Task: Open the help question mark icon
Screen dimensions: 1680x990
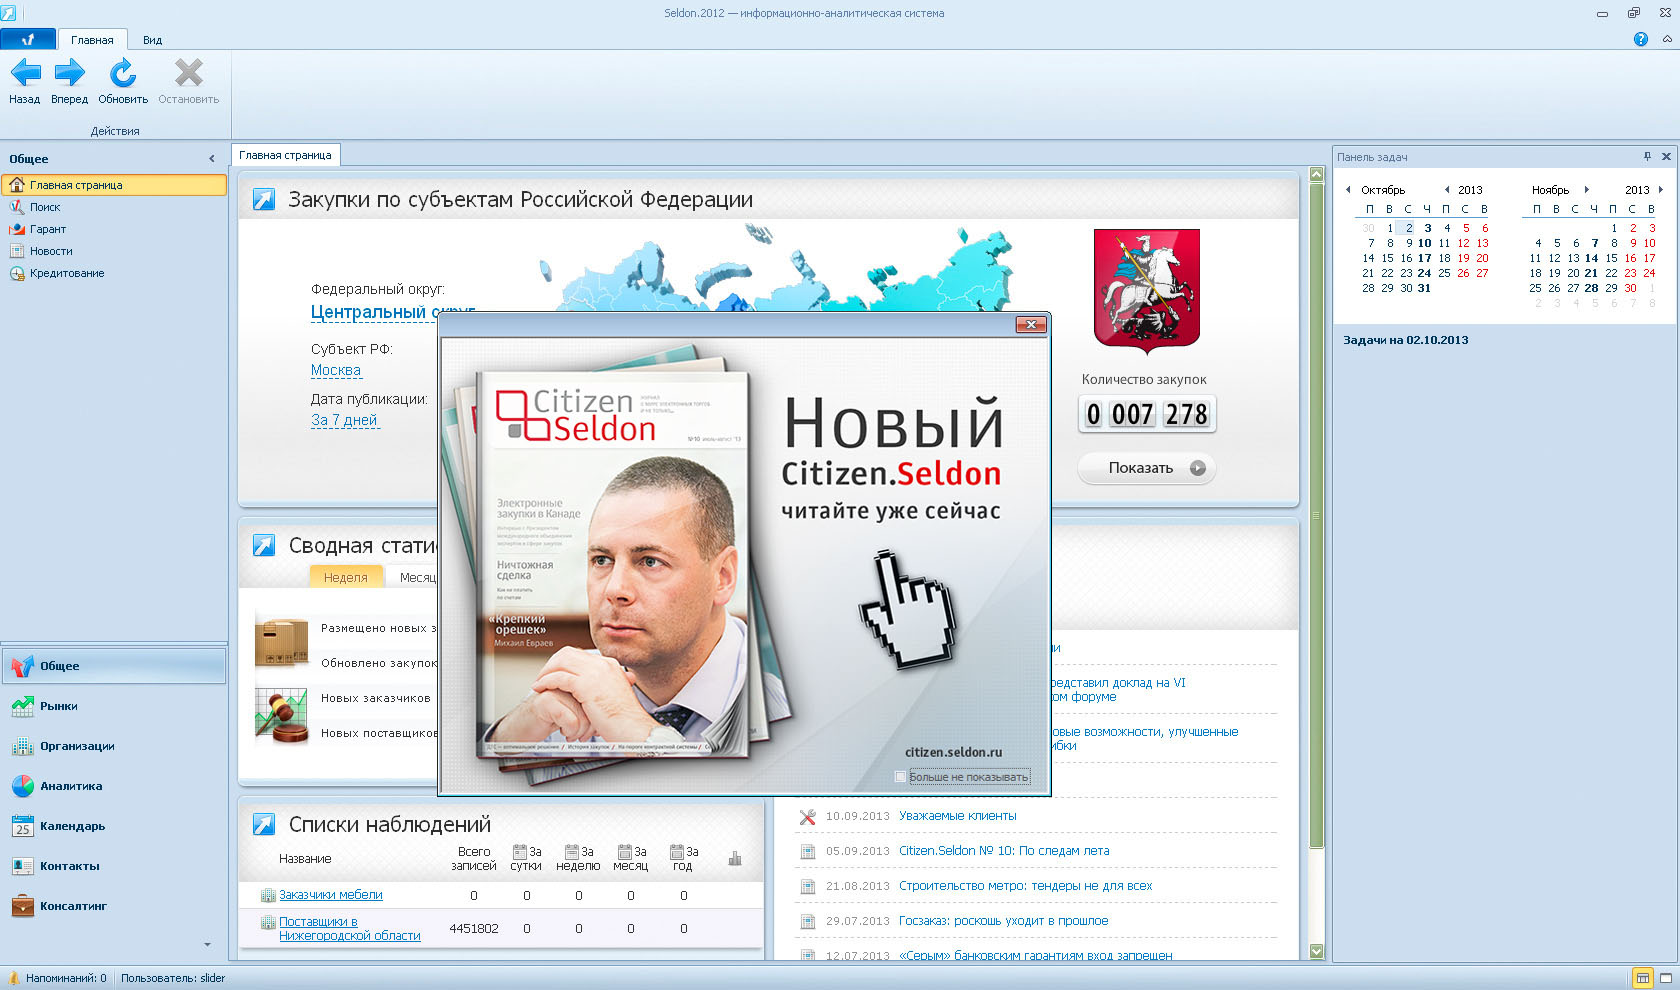Action: 1641,39
